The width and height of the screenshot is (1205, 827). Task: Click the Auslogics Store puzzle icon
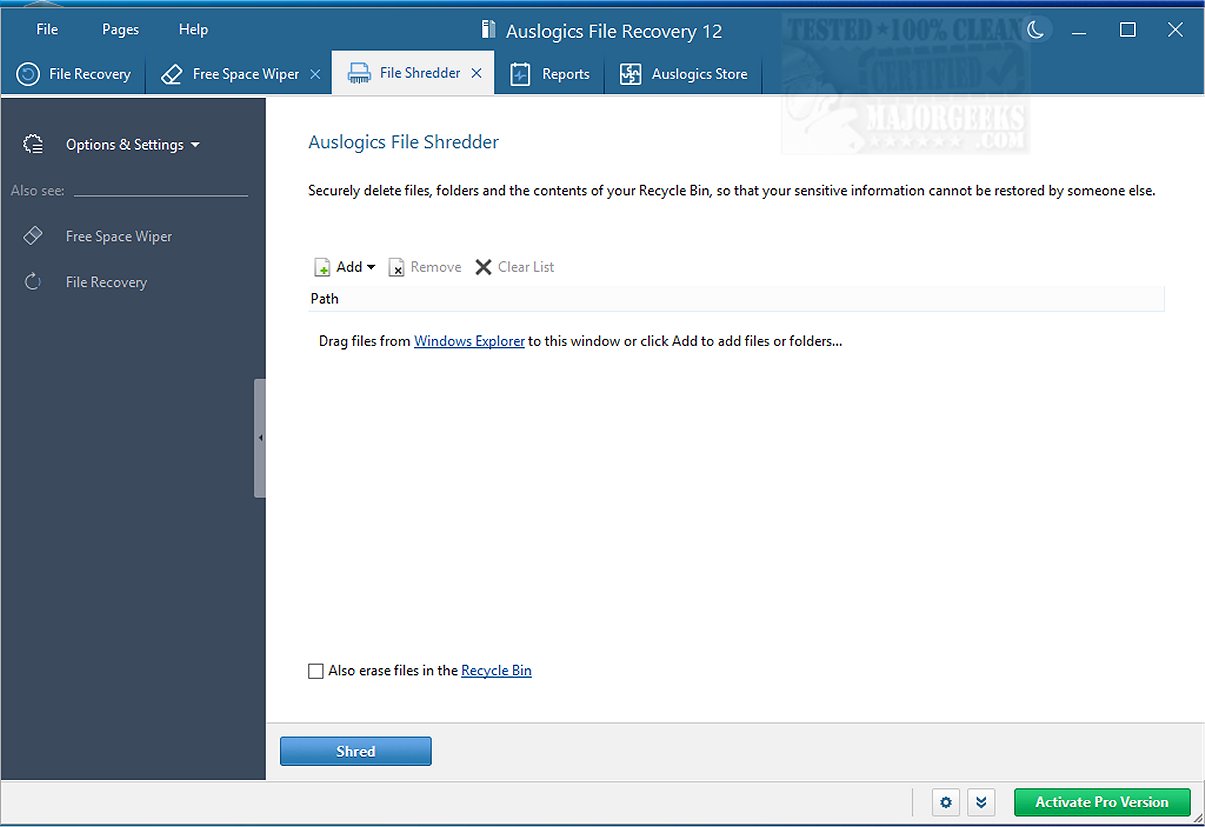(630, 74)
